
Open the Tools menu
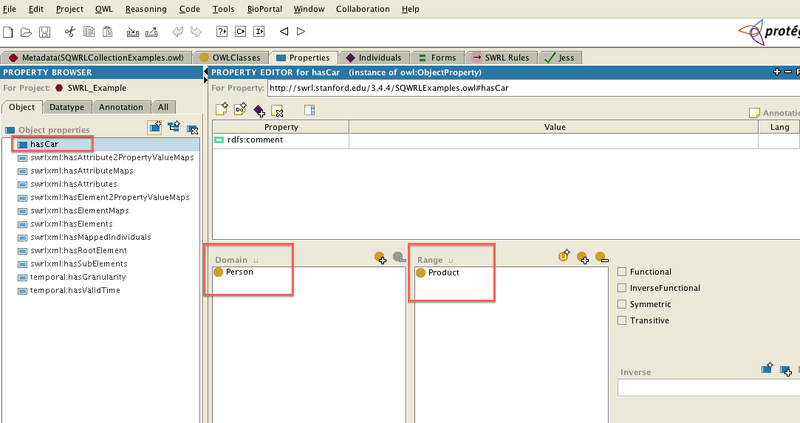(223, 9)
